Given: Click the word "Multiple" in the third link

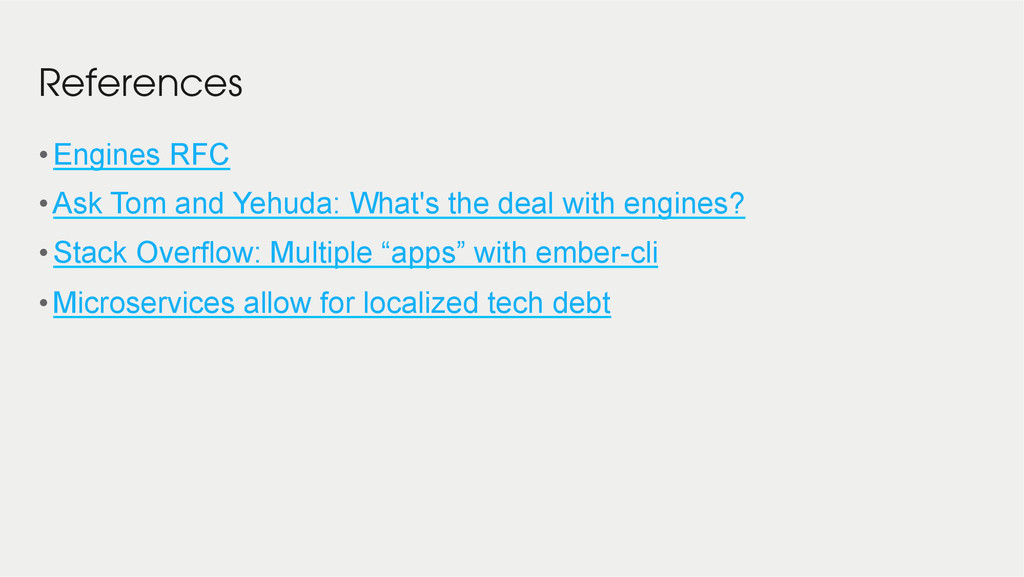Looking at the screenshot, I should point(319,253).
